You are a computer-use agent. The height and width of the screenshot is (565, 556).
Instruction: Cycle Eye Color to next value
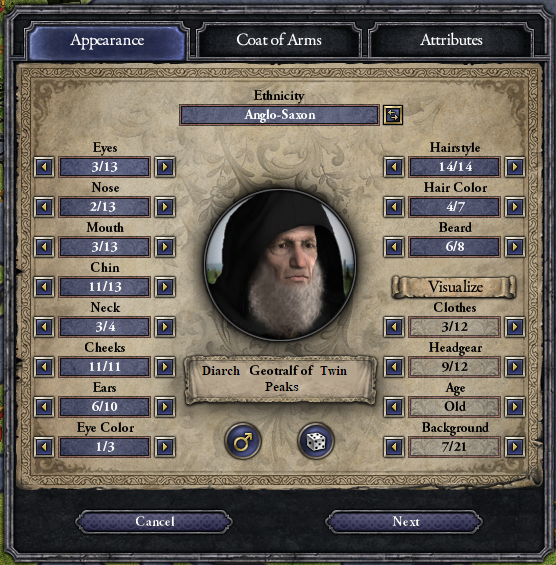point(165,447)
